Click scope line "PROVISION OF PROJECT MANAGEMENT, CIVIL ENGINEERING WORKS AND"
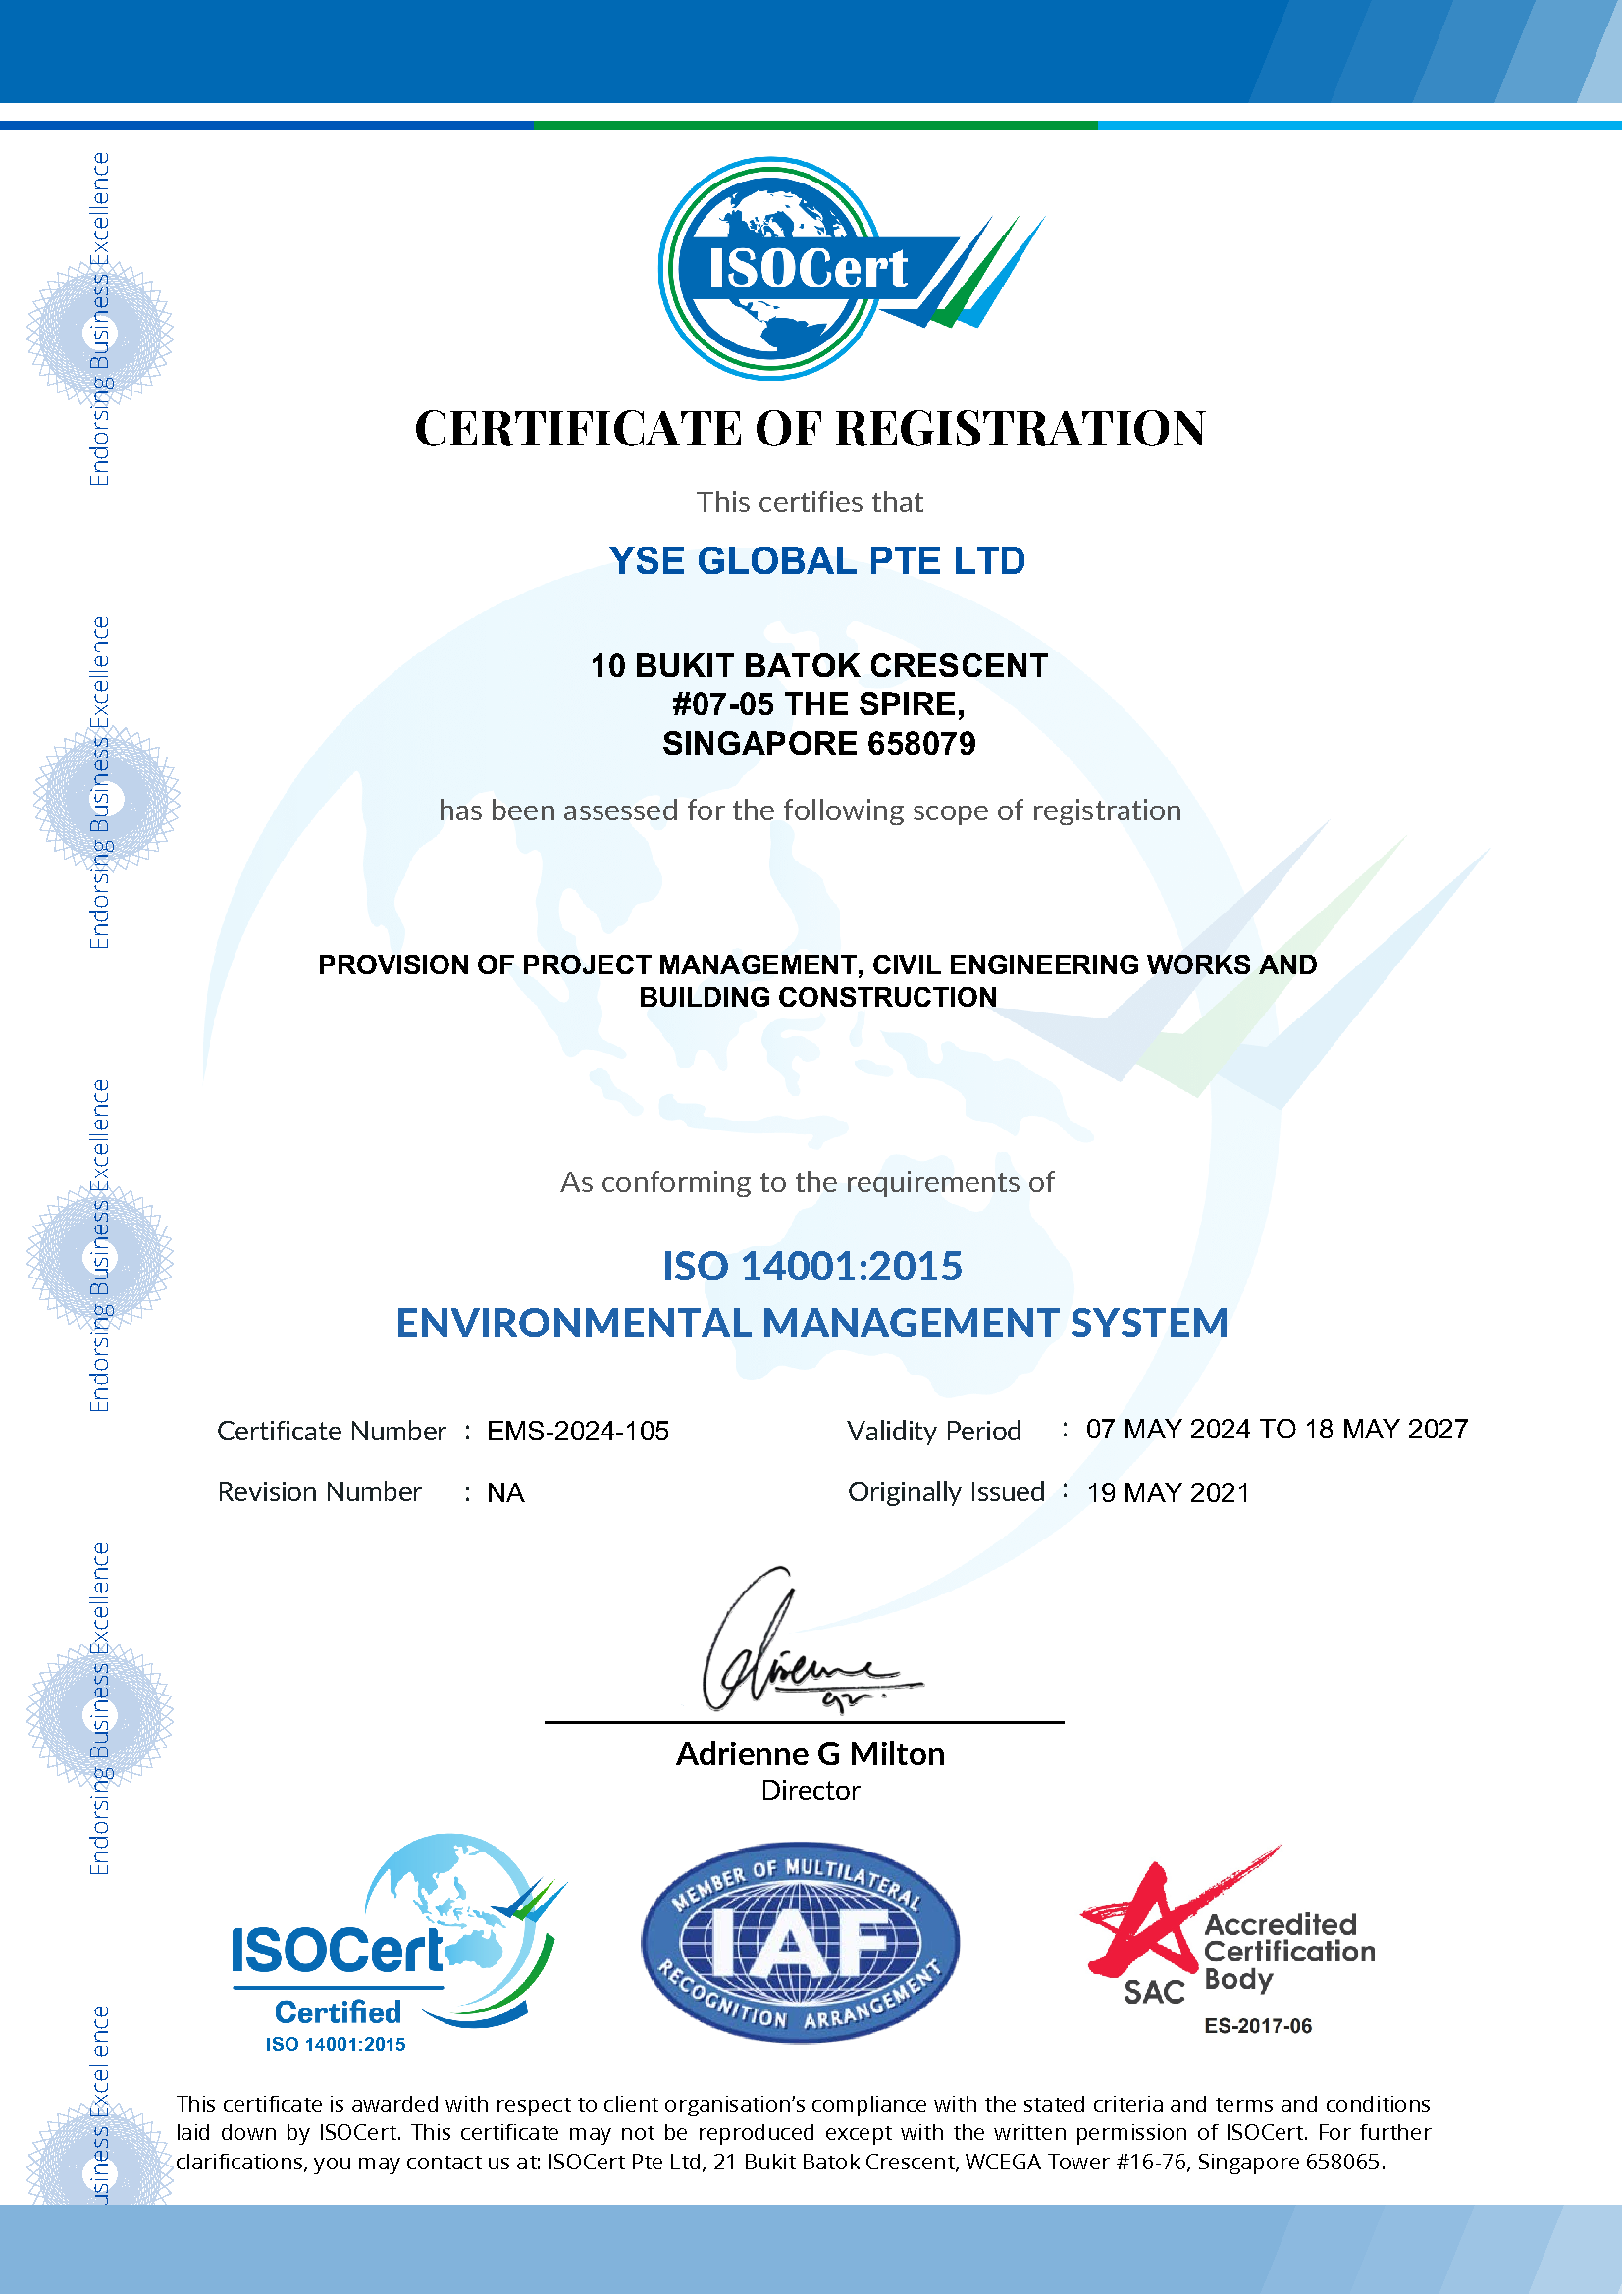This screenshot has width=1622, height=2296. pyautogui.click(x=818, y=965)
